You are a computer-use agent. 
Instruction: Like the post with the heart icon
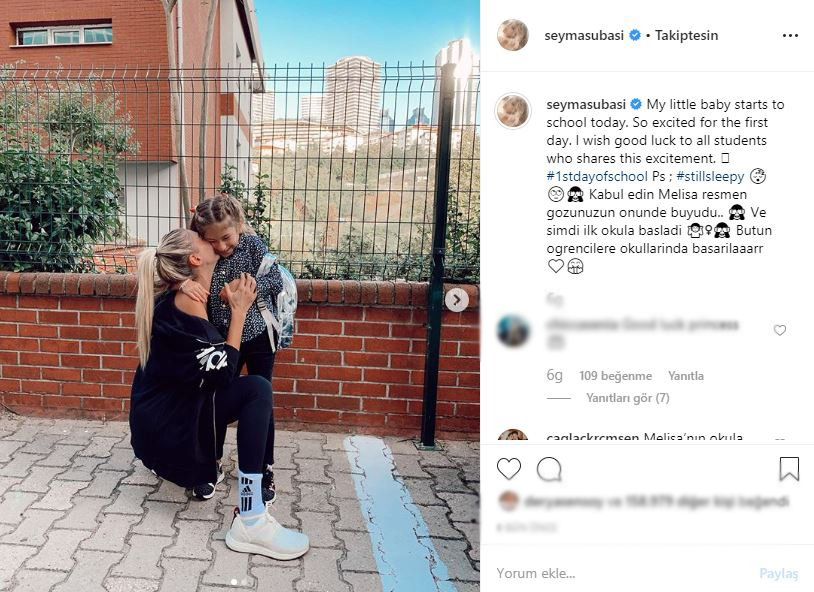[x=509, y=469]
